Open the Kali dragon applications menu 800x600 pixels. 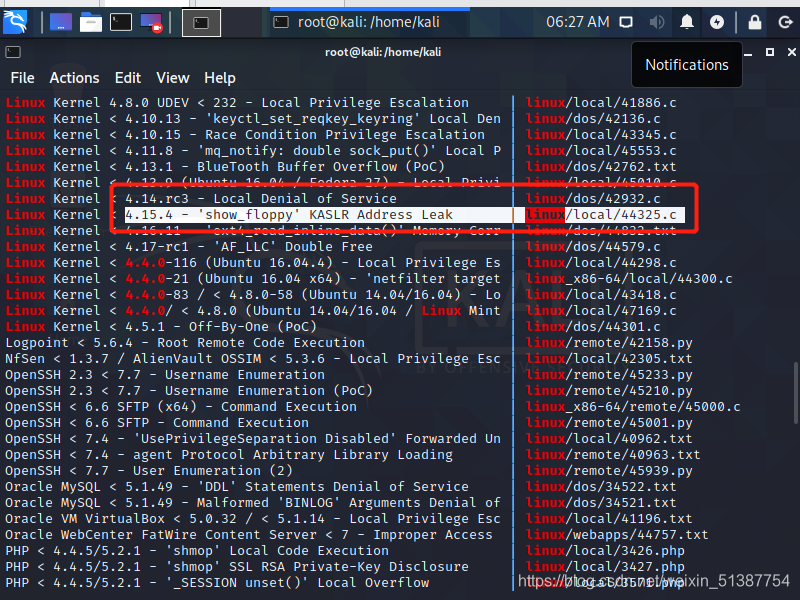coord(15,22)
